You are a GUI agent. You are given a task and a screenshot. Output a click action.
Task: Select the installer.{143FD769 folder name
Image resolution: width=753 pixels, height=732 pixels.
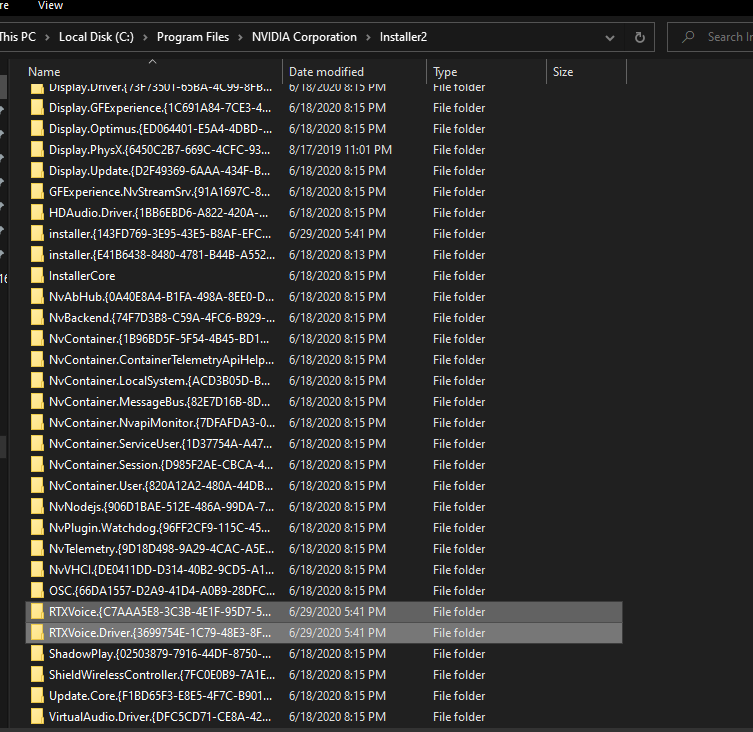[160, 234]
